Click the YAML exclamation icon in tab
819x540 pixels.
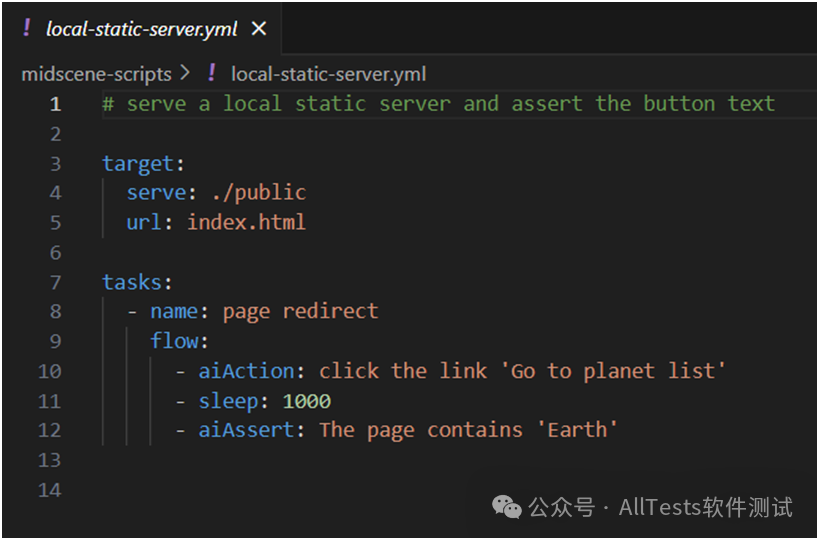pos(27,28)
